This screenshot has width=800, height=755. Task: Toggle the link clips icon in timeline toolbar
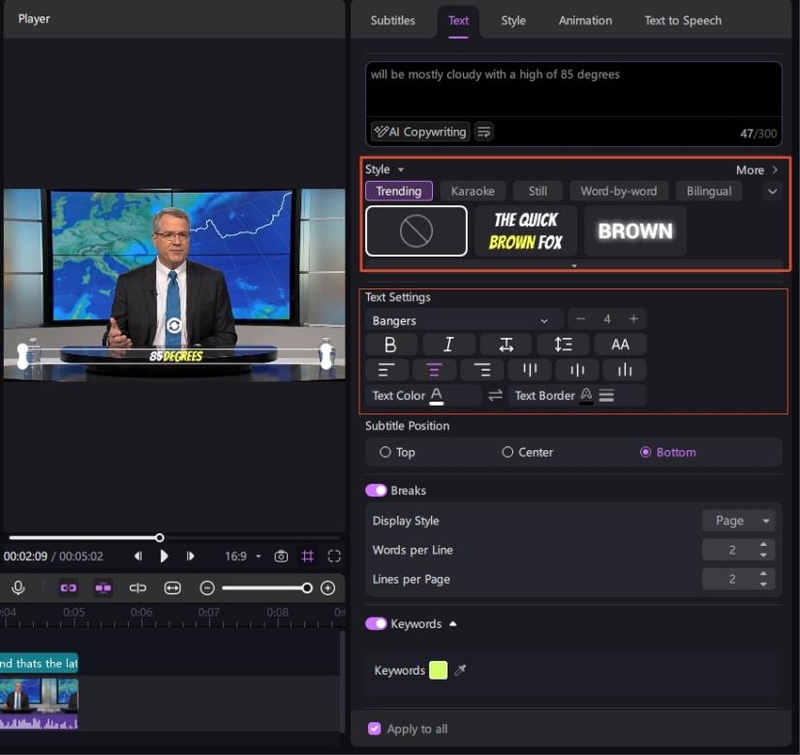pyautogui.click(x=68, y=588)
